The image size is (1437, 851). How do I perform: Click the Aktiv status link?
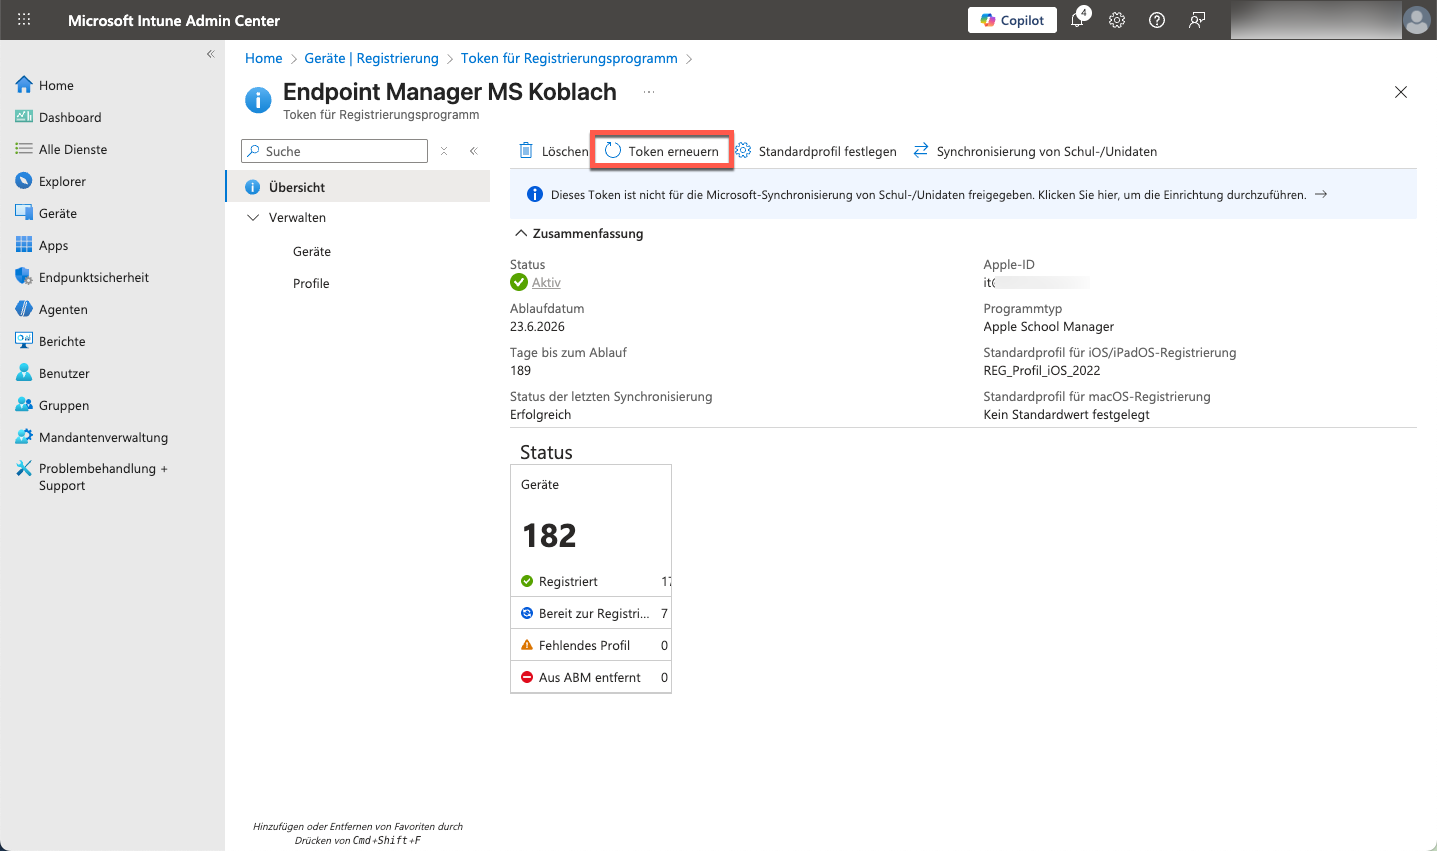(x=546, y=283)
